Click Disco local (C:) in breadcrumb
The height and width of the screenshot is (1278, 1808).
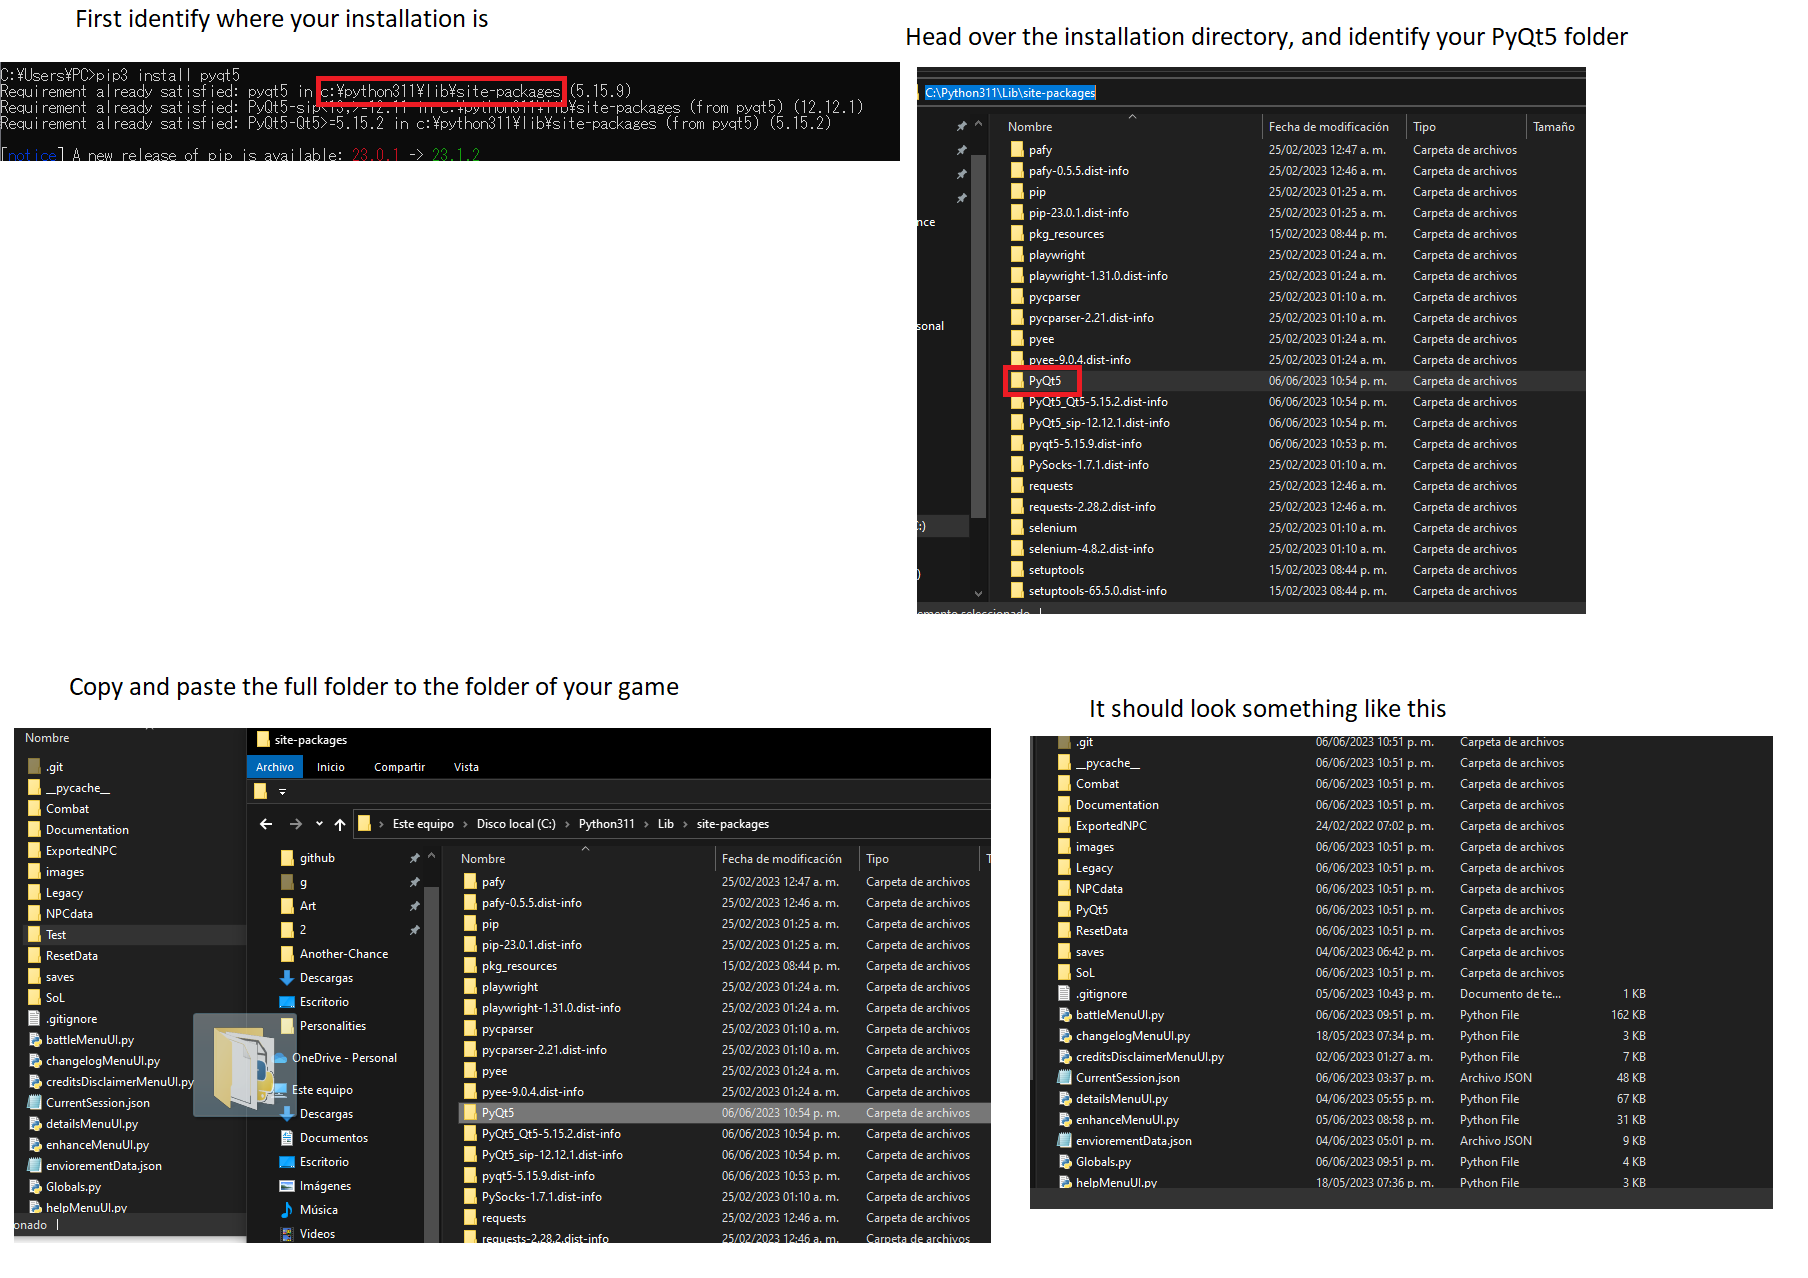(515, 824)
